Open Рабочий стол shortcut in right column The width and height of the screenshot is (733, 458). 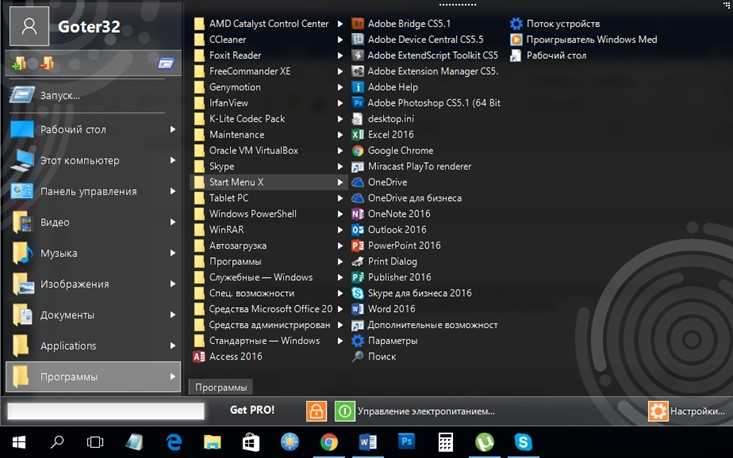548,55
